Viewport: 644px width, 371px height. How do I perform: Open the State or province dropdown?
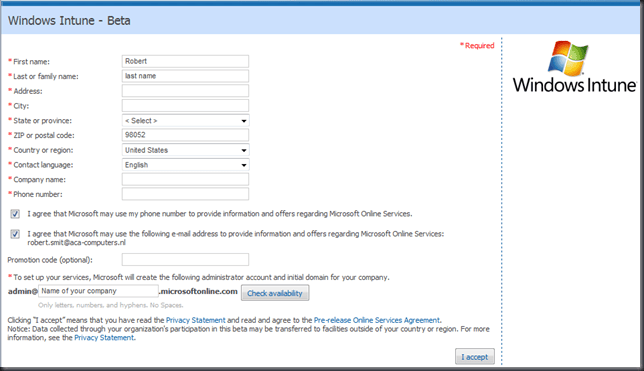185,120
